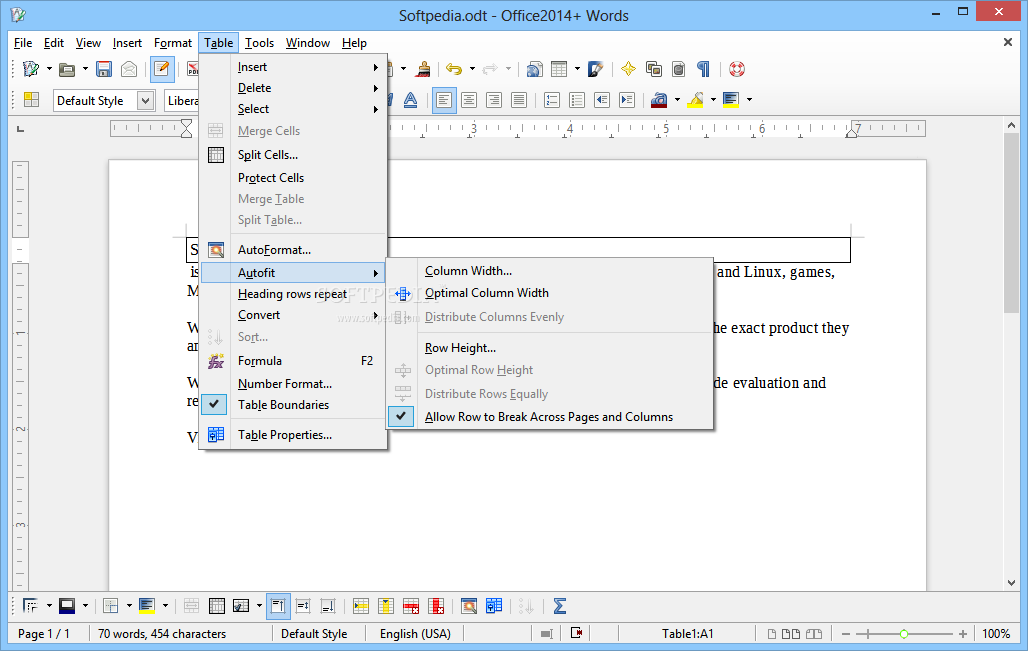Toggle the Bullets list button
The image size is (1028, 651).
[x=577, y=100]
